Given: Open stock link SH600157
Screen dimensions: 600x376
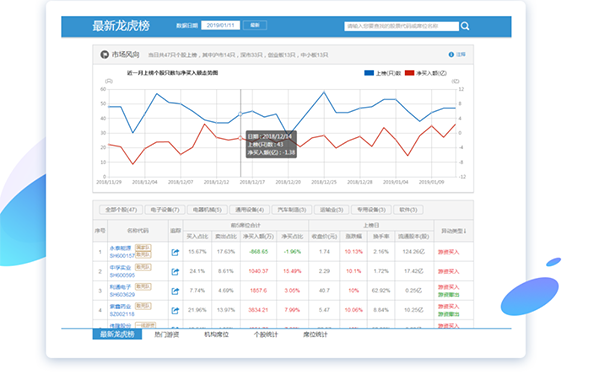Looking at the screenshot, I should pos(122,256).
